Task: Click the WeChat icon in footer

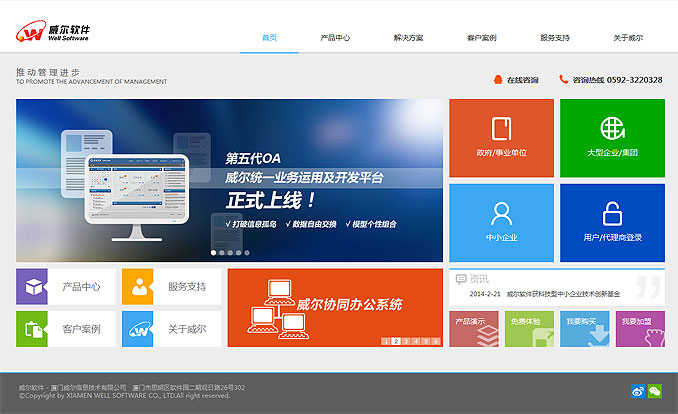Action: [655, 391]
